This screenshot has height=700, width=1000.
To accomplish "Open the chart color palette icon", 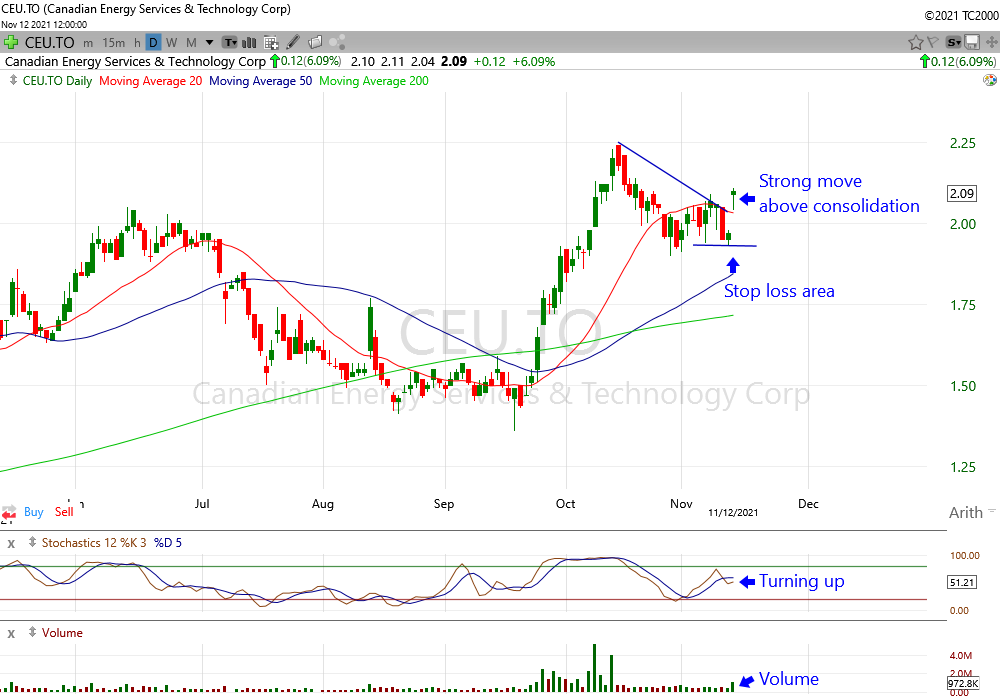I will click(x=990, y=80).
